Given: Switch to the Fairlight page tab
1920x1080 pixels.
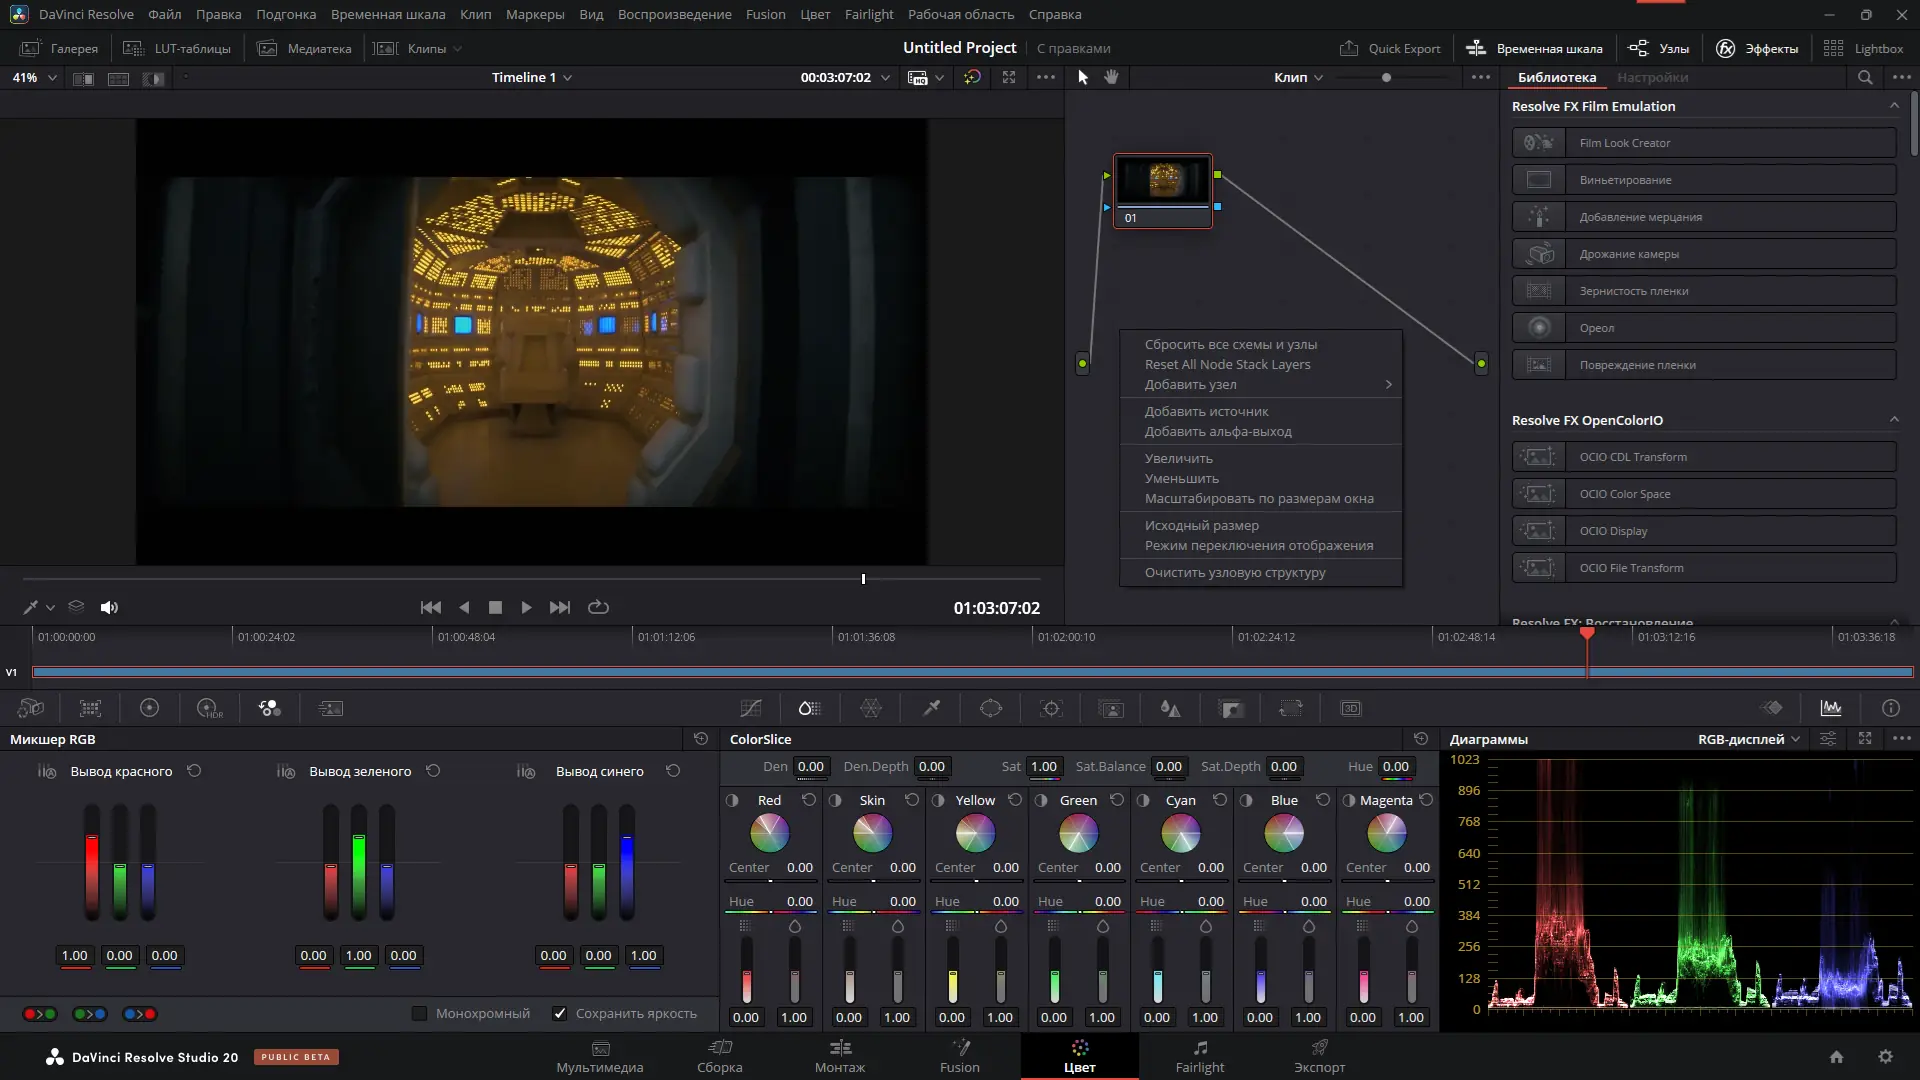Looking at the screenshot, I should (x=1199, y=1056).
